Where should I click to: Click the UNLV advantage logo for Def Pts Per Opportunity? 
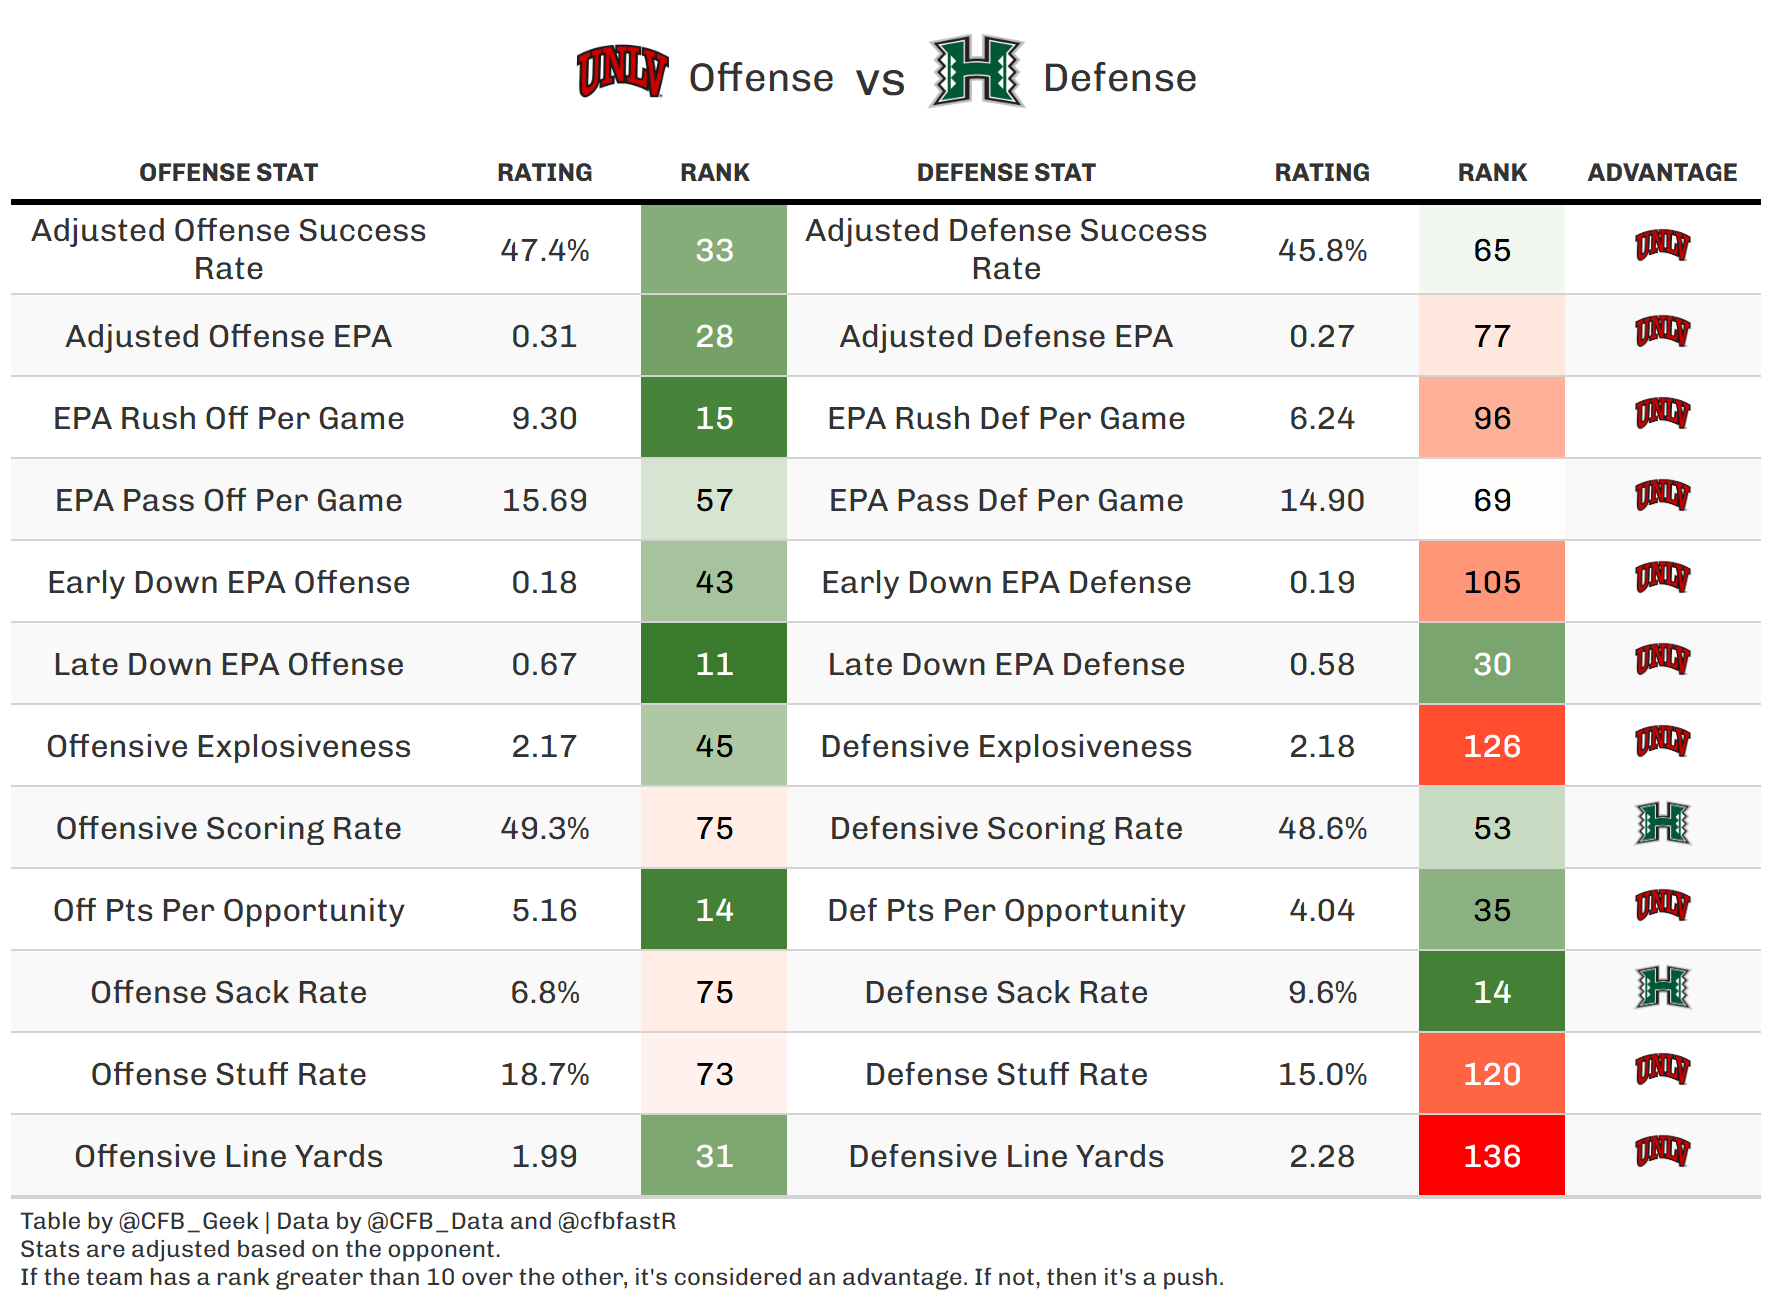tap(1662, 906)
